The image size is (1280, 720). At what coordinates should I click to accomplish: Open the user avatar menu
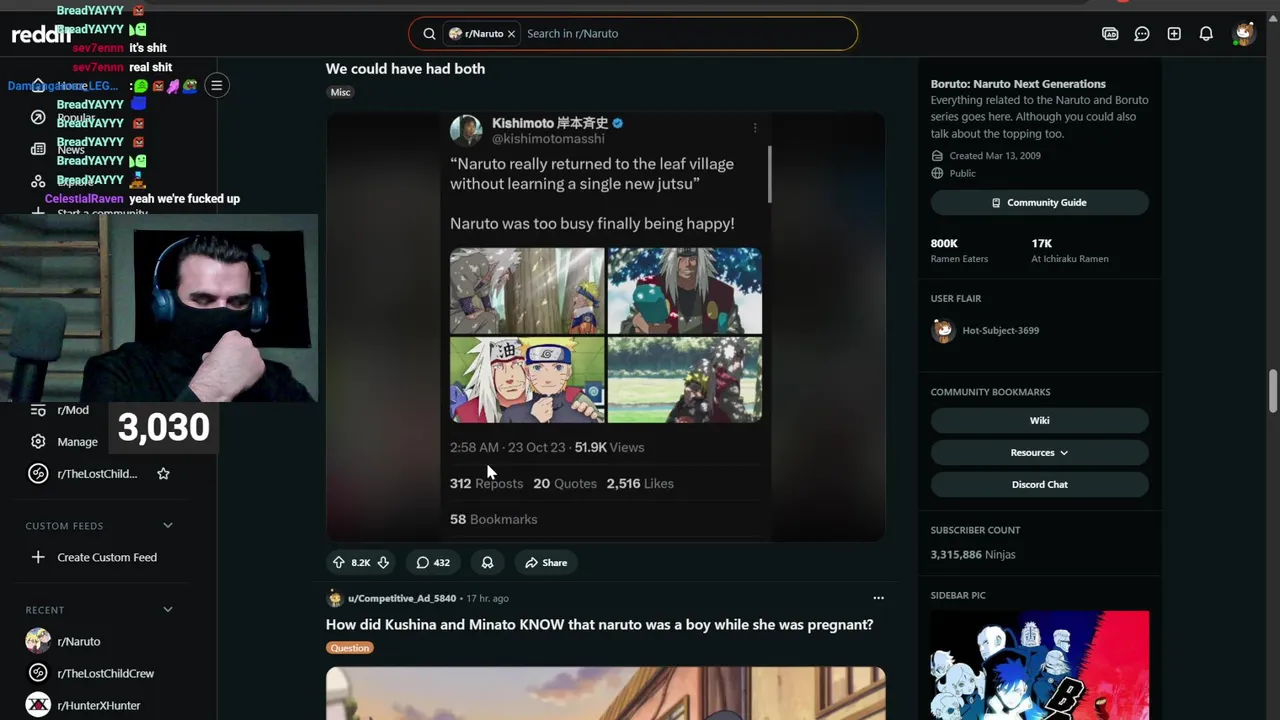tap(1243, 33)
